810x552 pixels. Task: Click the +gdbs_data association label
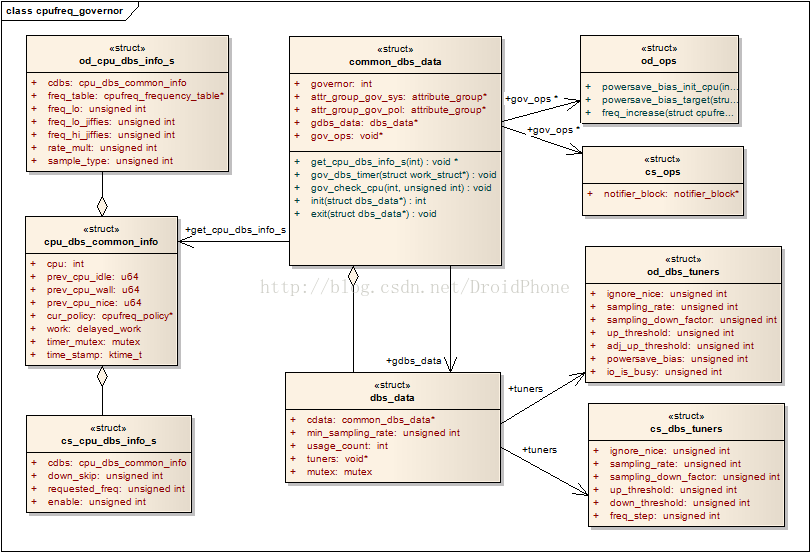(x=414, y=361)
